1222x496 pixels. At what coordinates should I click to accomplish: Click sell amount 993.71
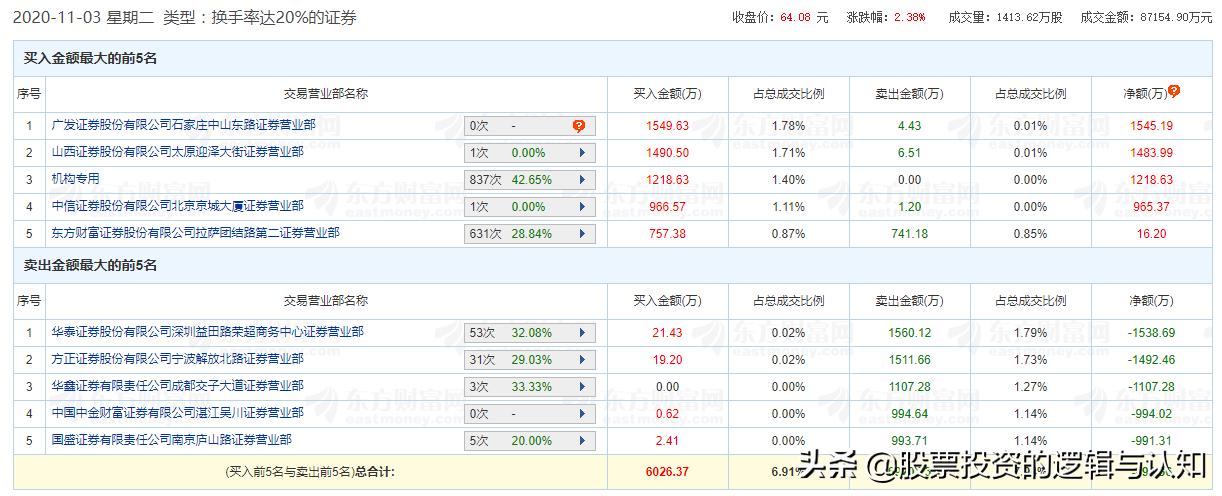tap(909, 441)
